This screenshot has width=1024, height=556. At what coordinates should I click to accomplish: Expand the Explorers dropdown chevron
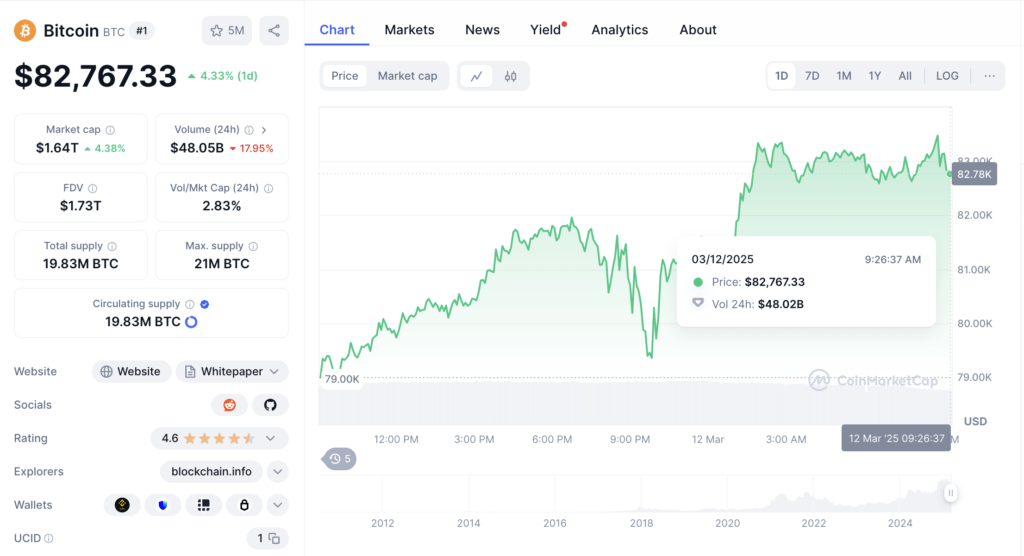click(278, 472)
